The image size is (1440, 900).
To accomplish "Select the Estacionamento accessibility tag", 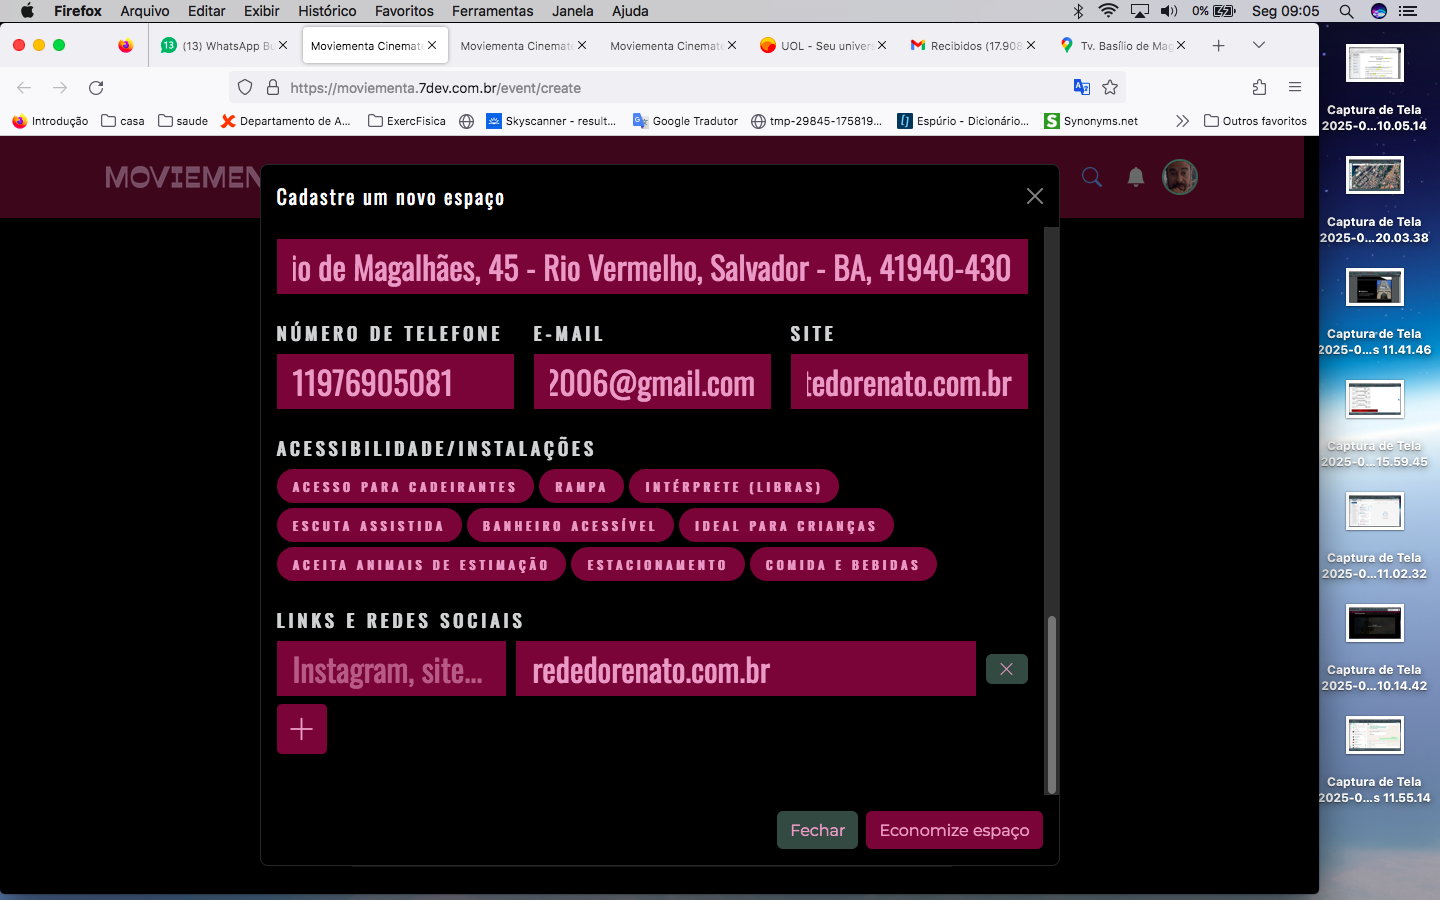I will tap(656, 565).
